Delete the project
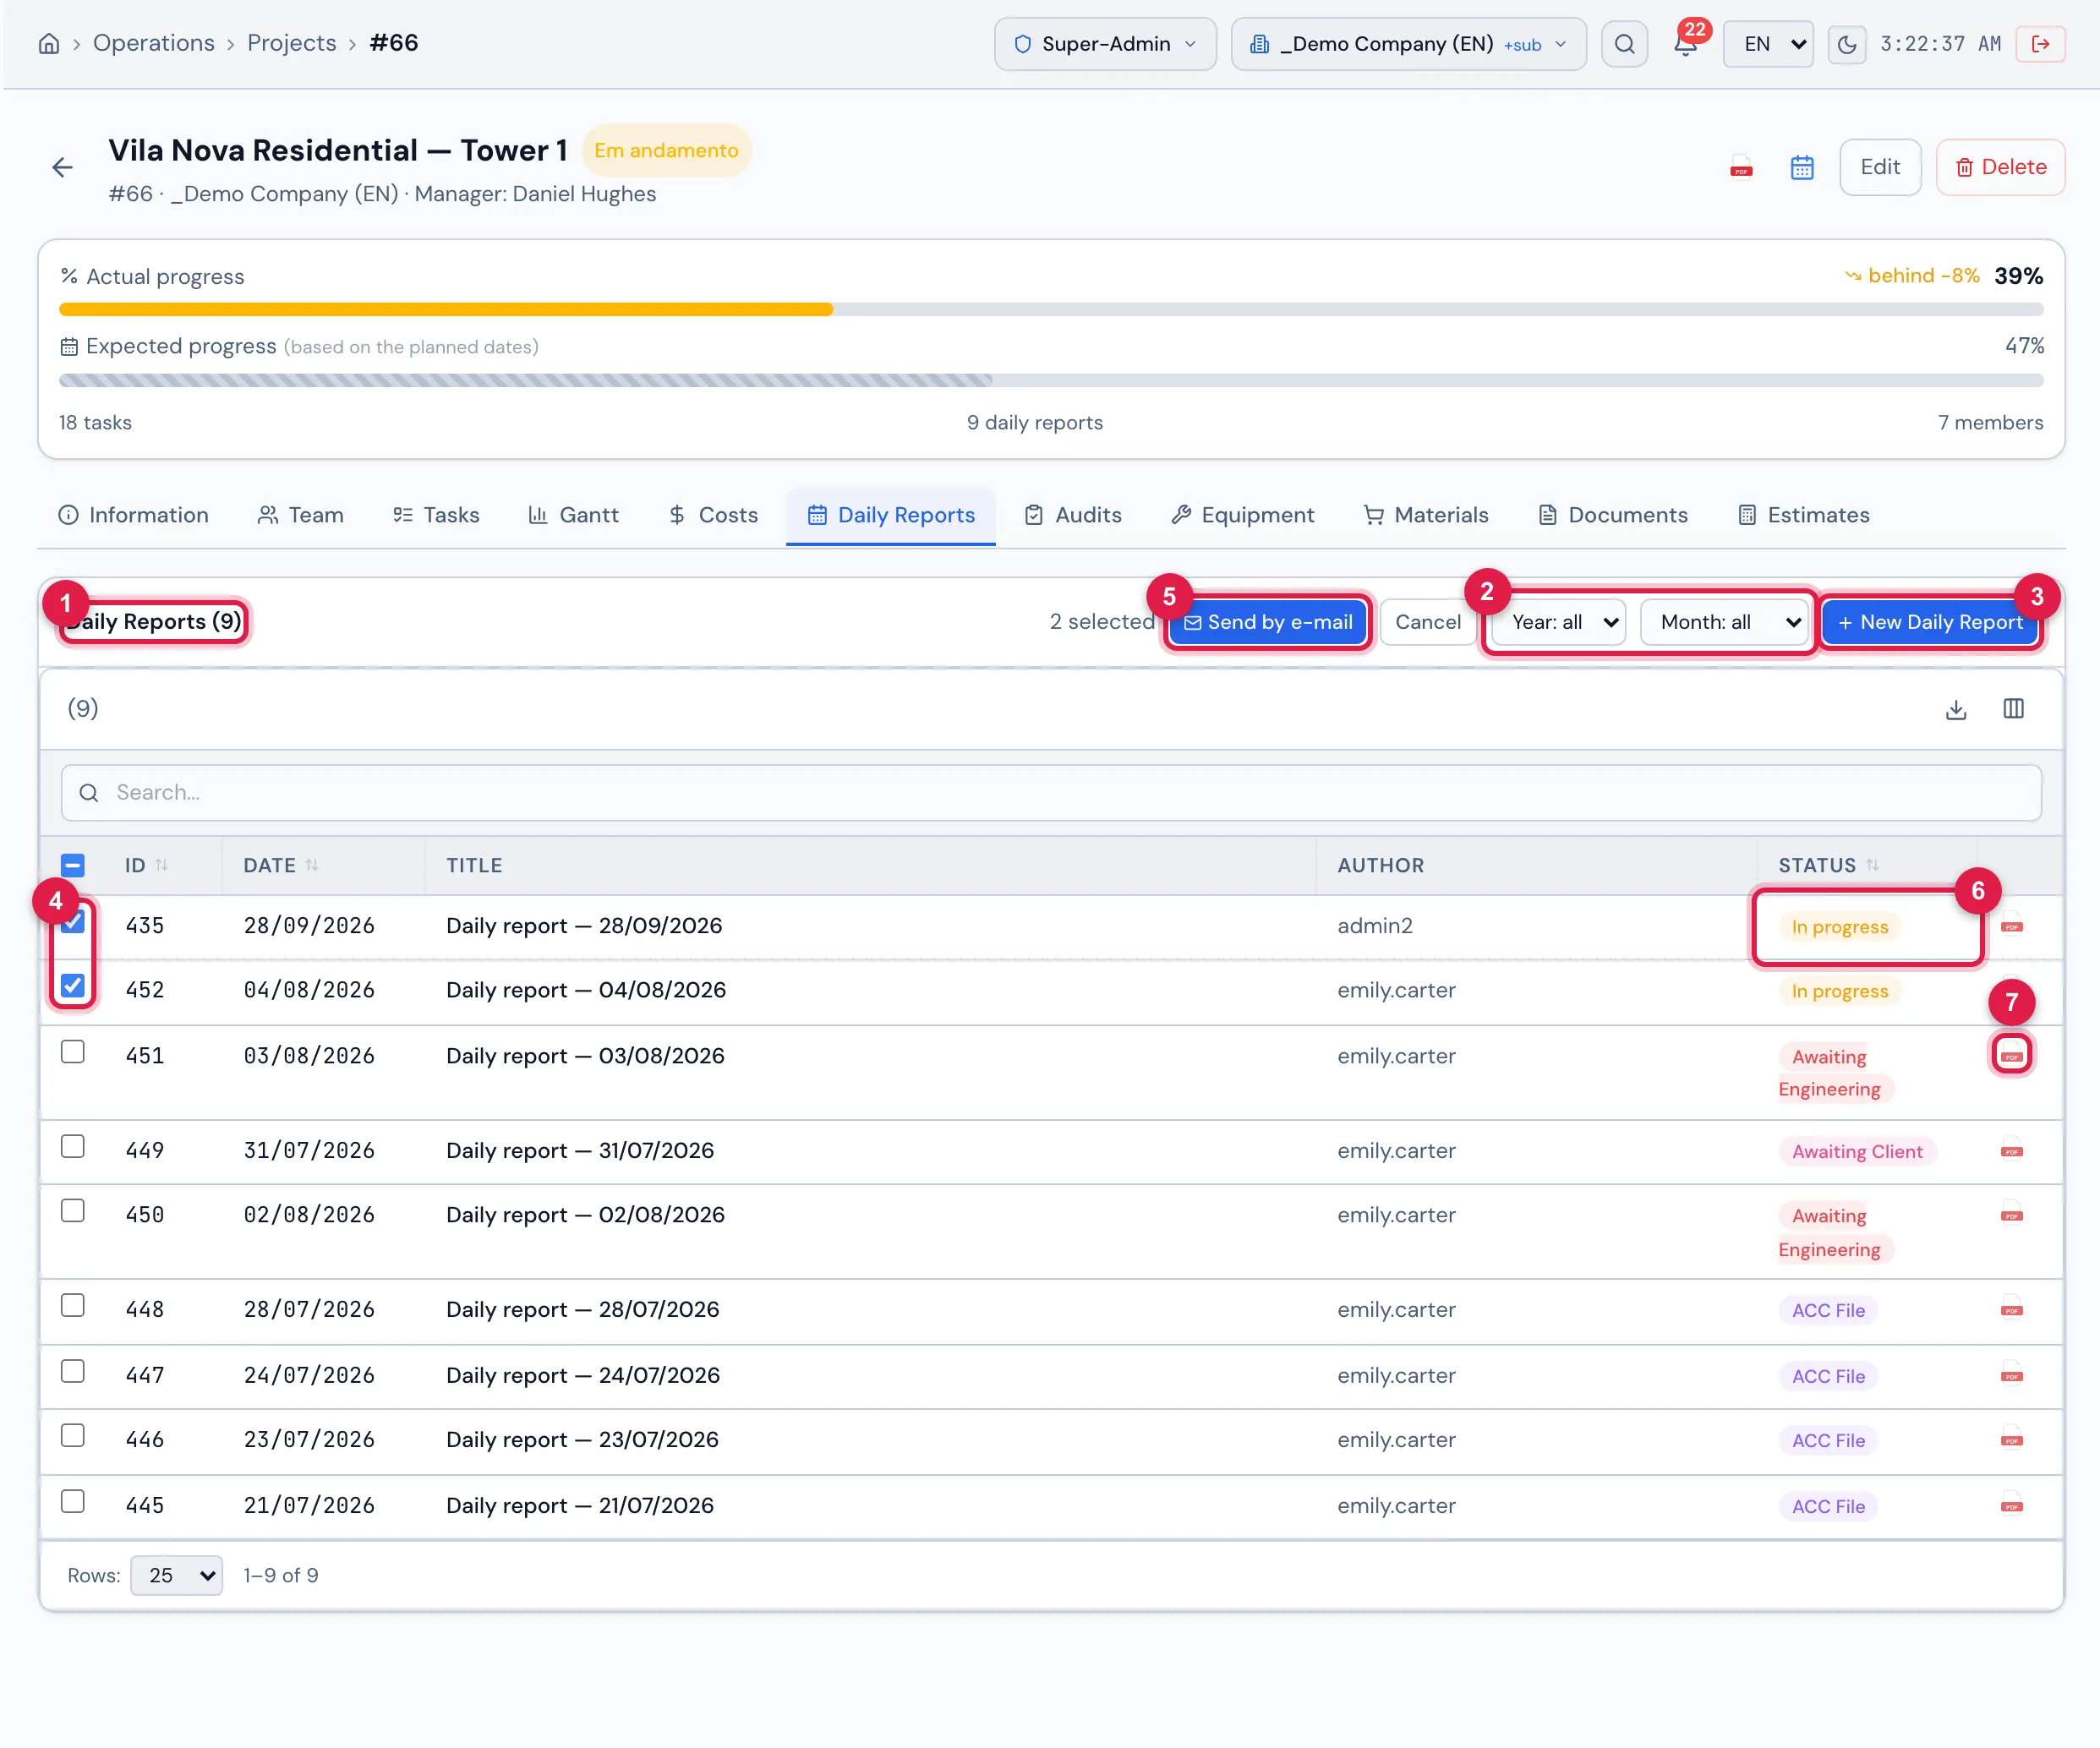The image size is (2100, 1748). [2000, 167]
